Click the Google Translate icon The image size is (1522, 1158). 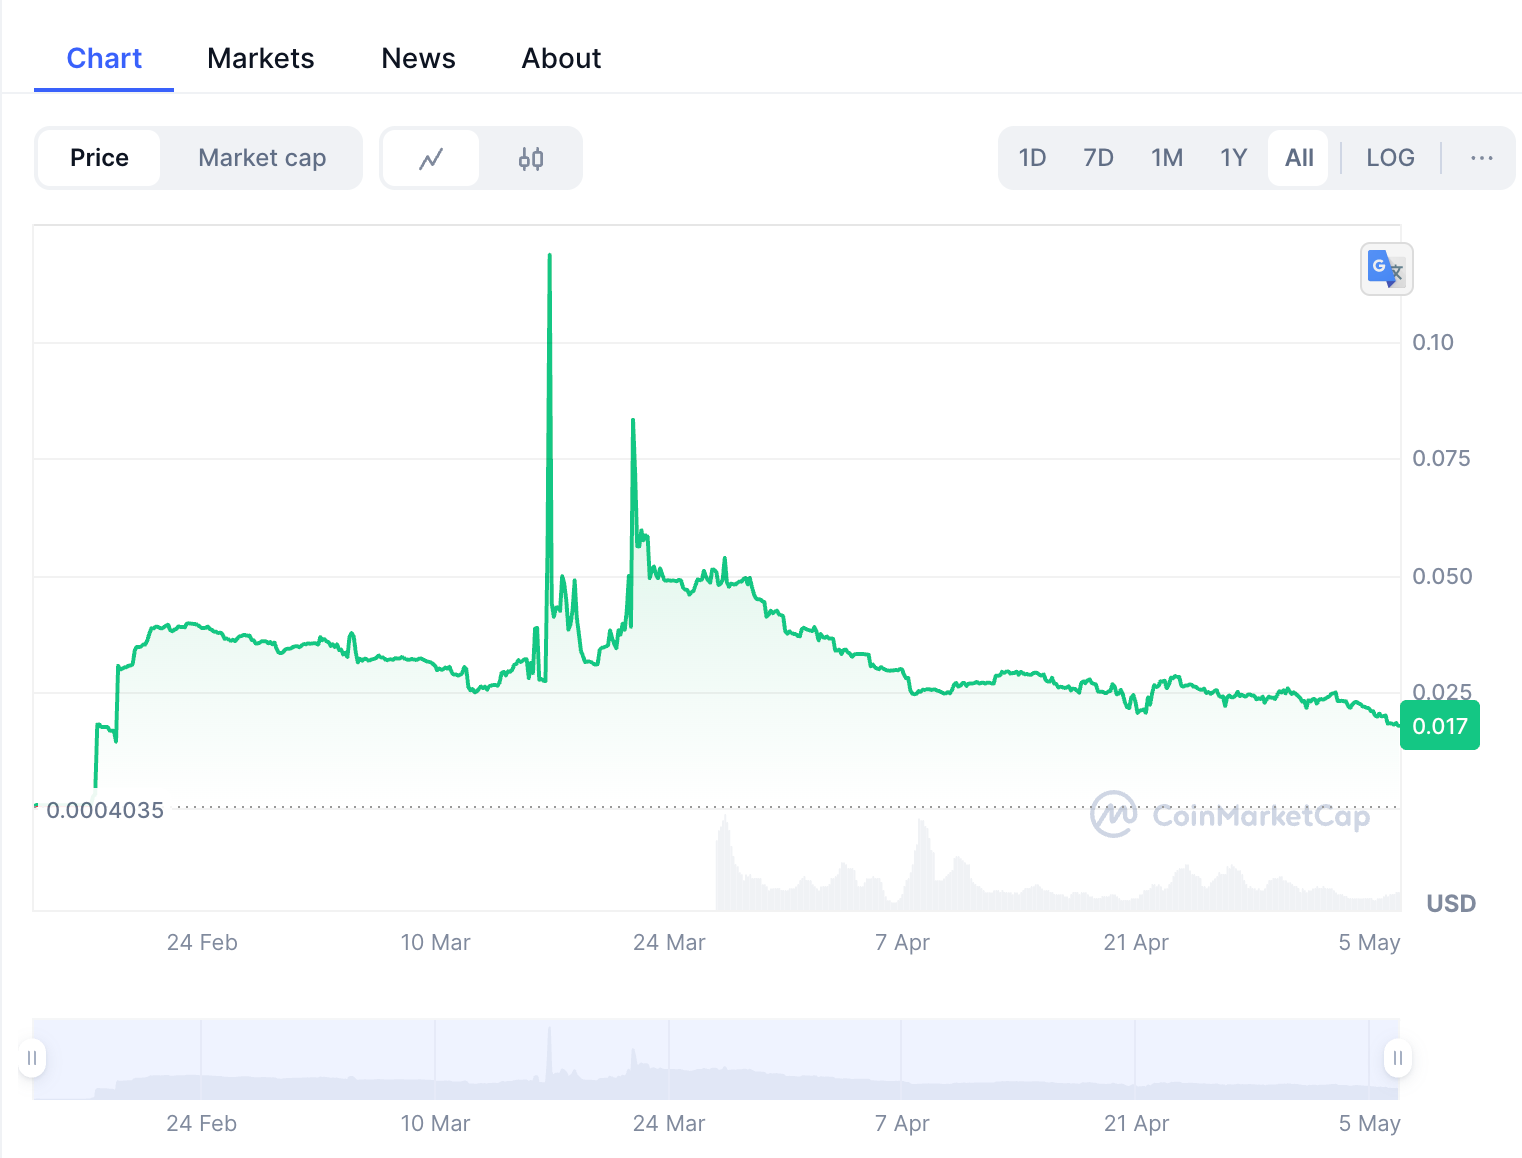[x=1386, y=269]
